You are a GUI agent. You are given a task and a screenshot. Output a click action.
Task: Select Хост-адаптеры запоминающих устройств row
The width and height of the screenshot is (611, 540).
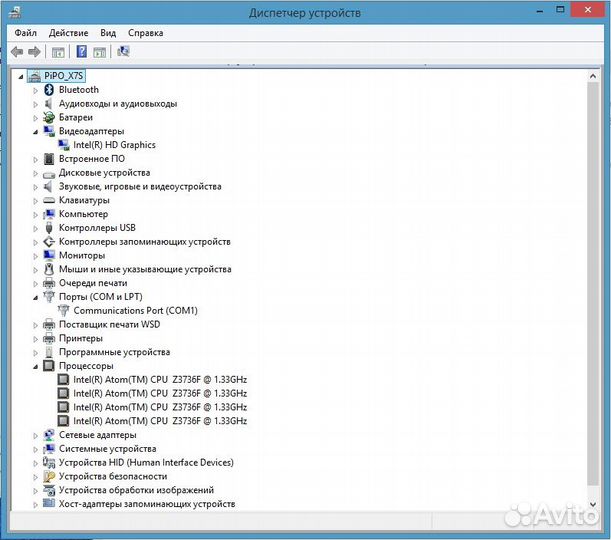[x=147, y=504]
